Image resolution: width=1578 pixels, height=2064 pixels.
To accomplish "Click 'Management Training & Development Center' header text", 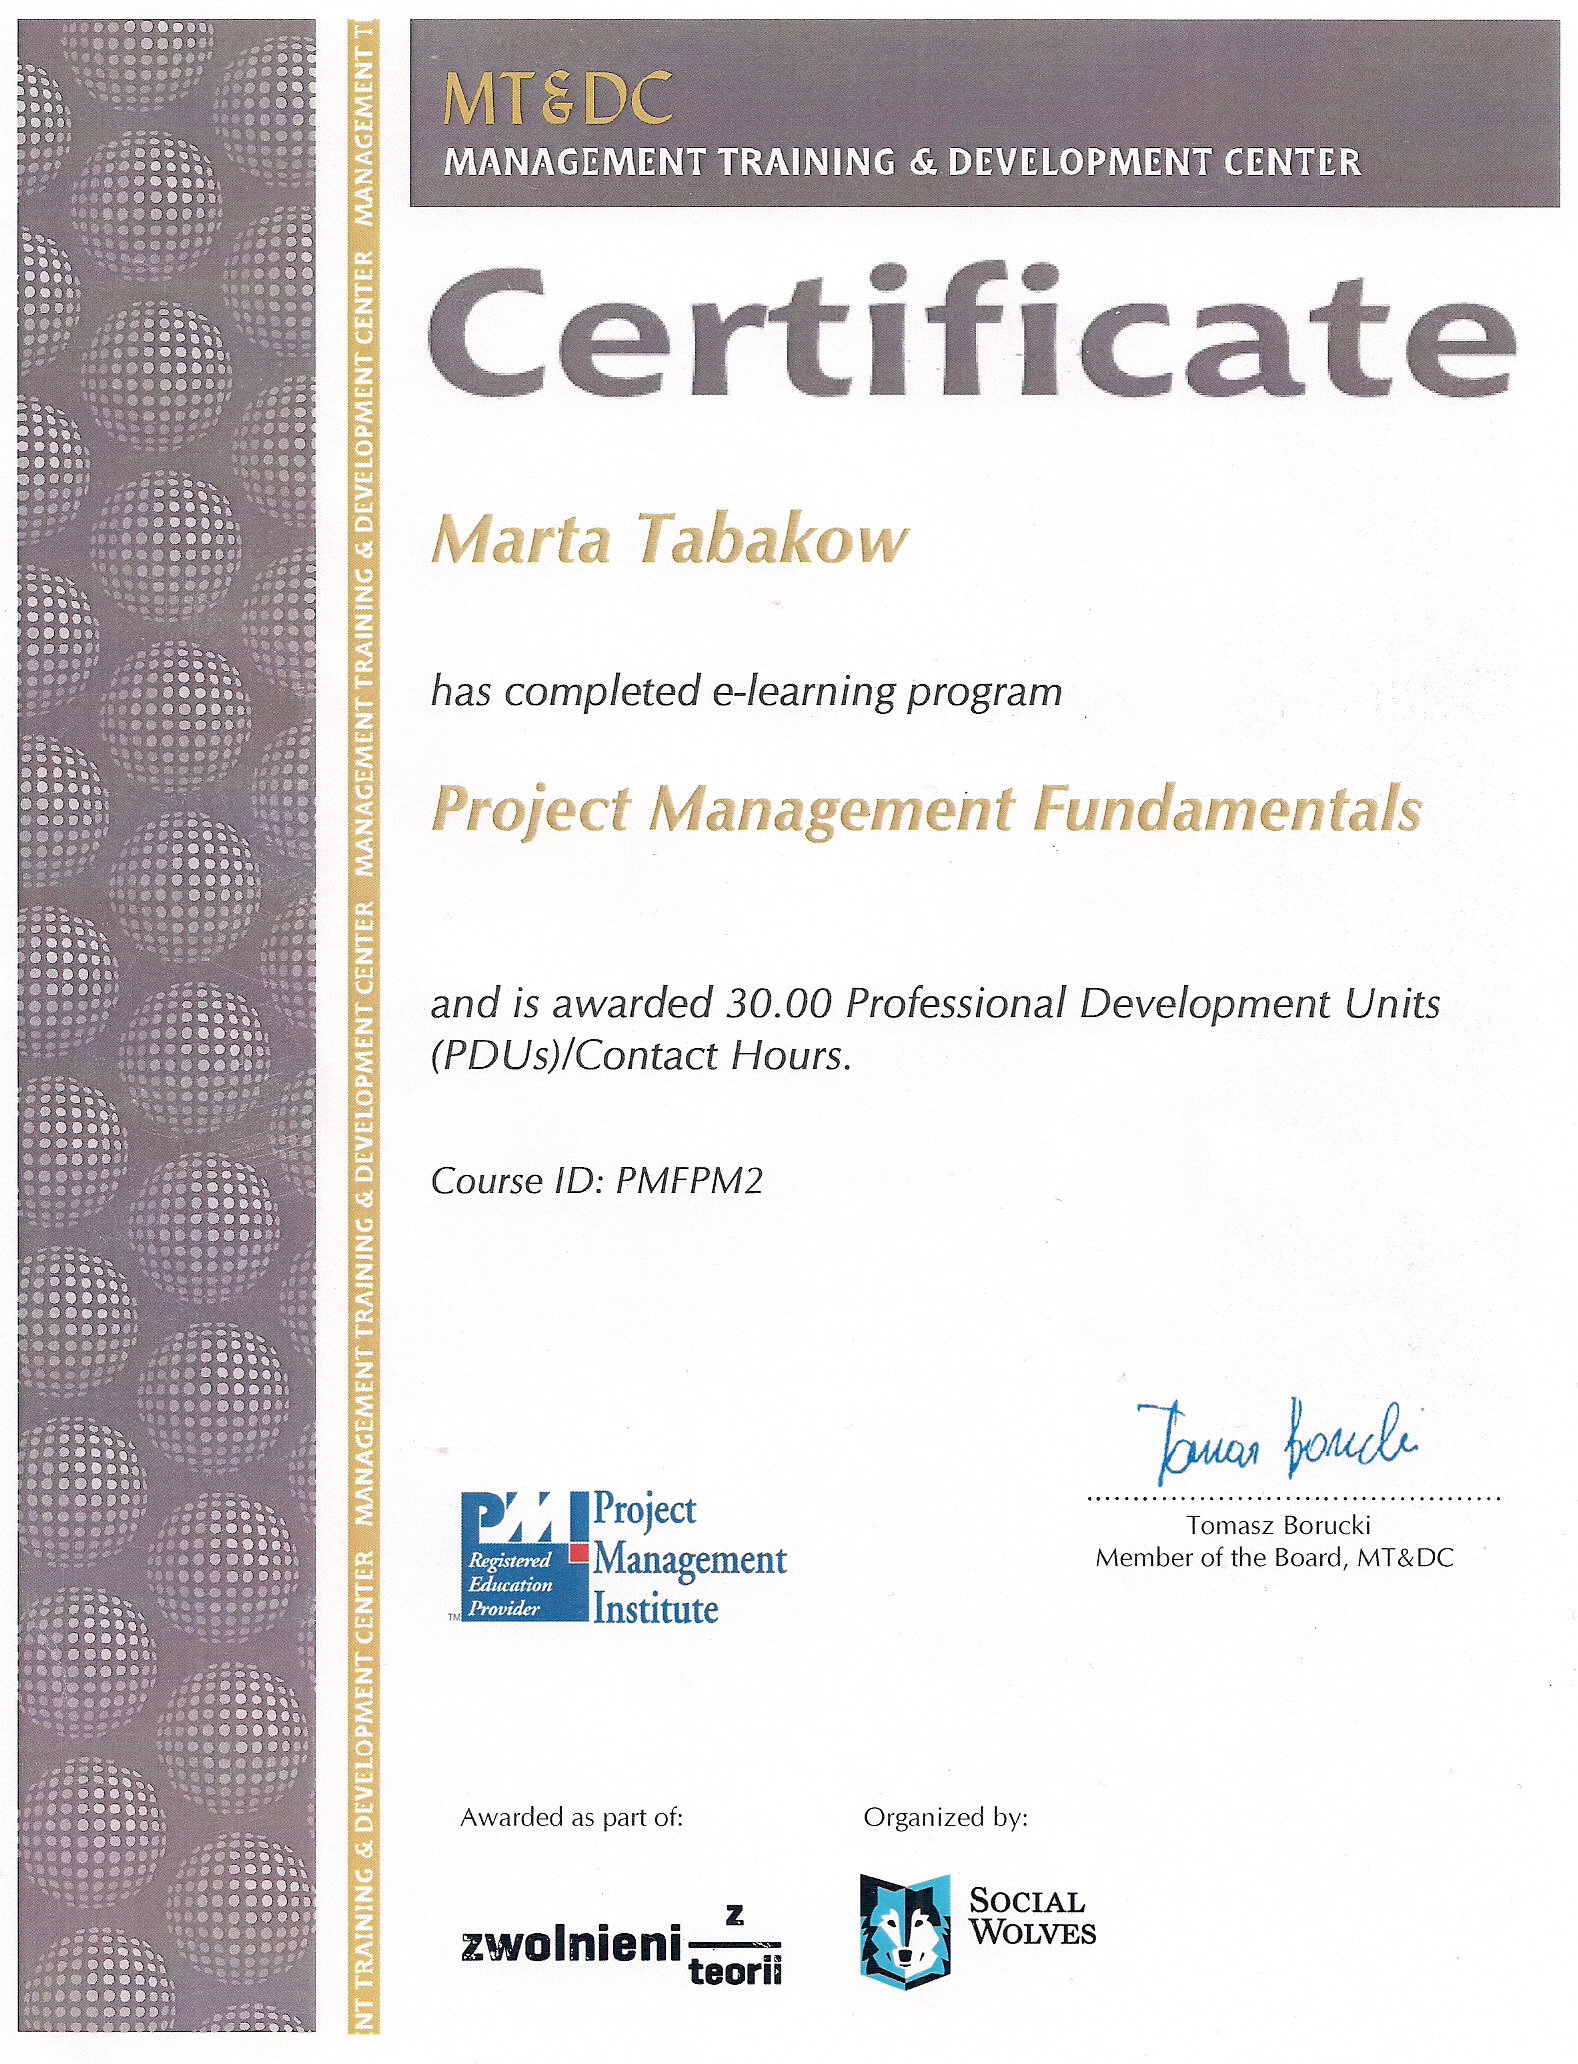I will 902,162.
